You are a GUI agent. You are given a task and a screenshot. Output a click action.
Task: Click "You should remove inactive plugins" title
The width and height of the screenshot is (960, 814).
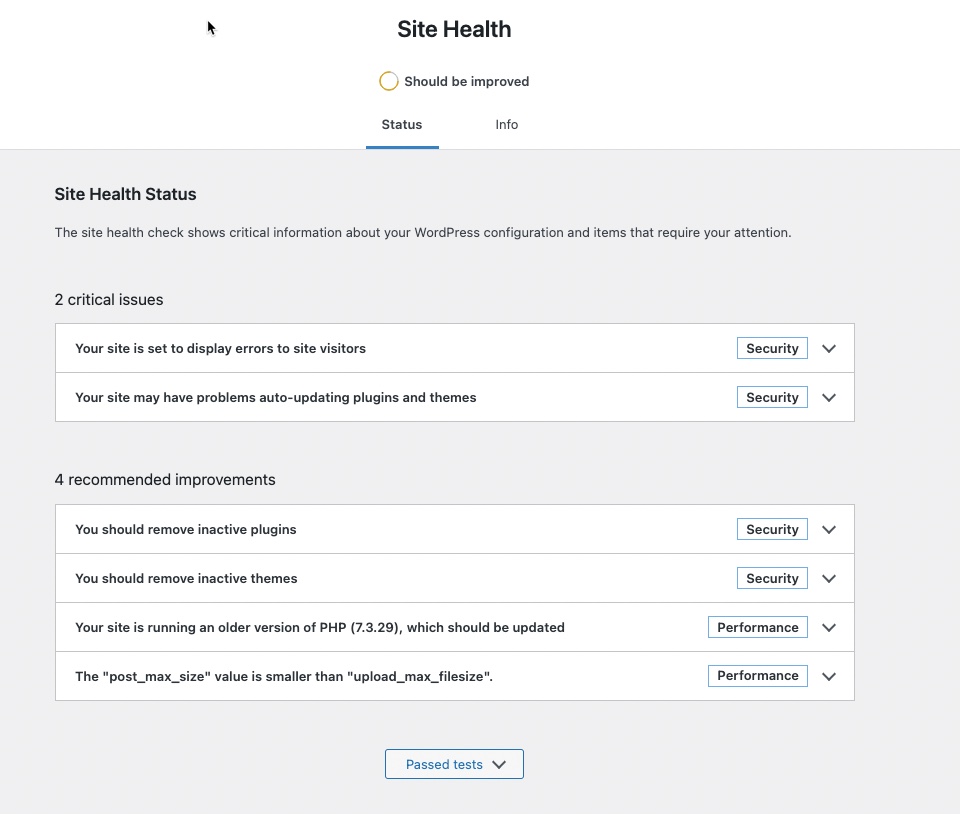pyautogui.click(x=186, y=530)
